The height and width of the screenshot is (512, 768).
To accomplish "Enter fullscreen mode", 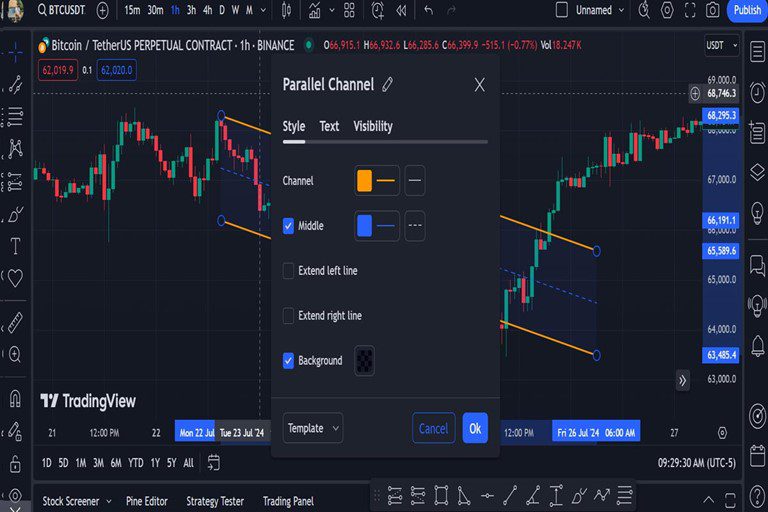I will [x=690, y=10].
